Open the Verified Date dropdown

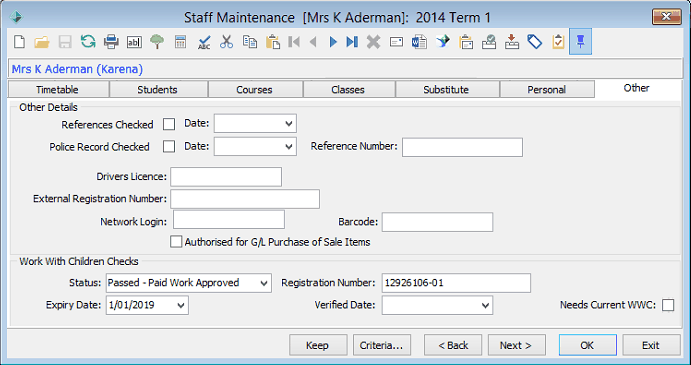pyautogui.click(x=485, y=305)
